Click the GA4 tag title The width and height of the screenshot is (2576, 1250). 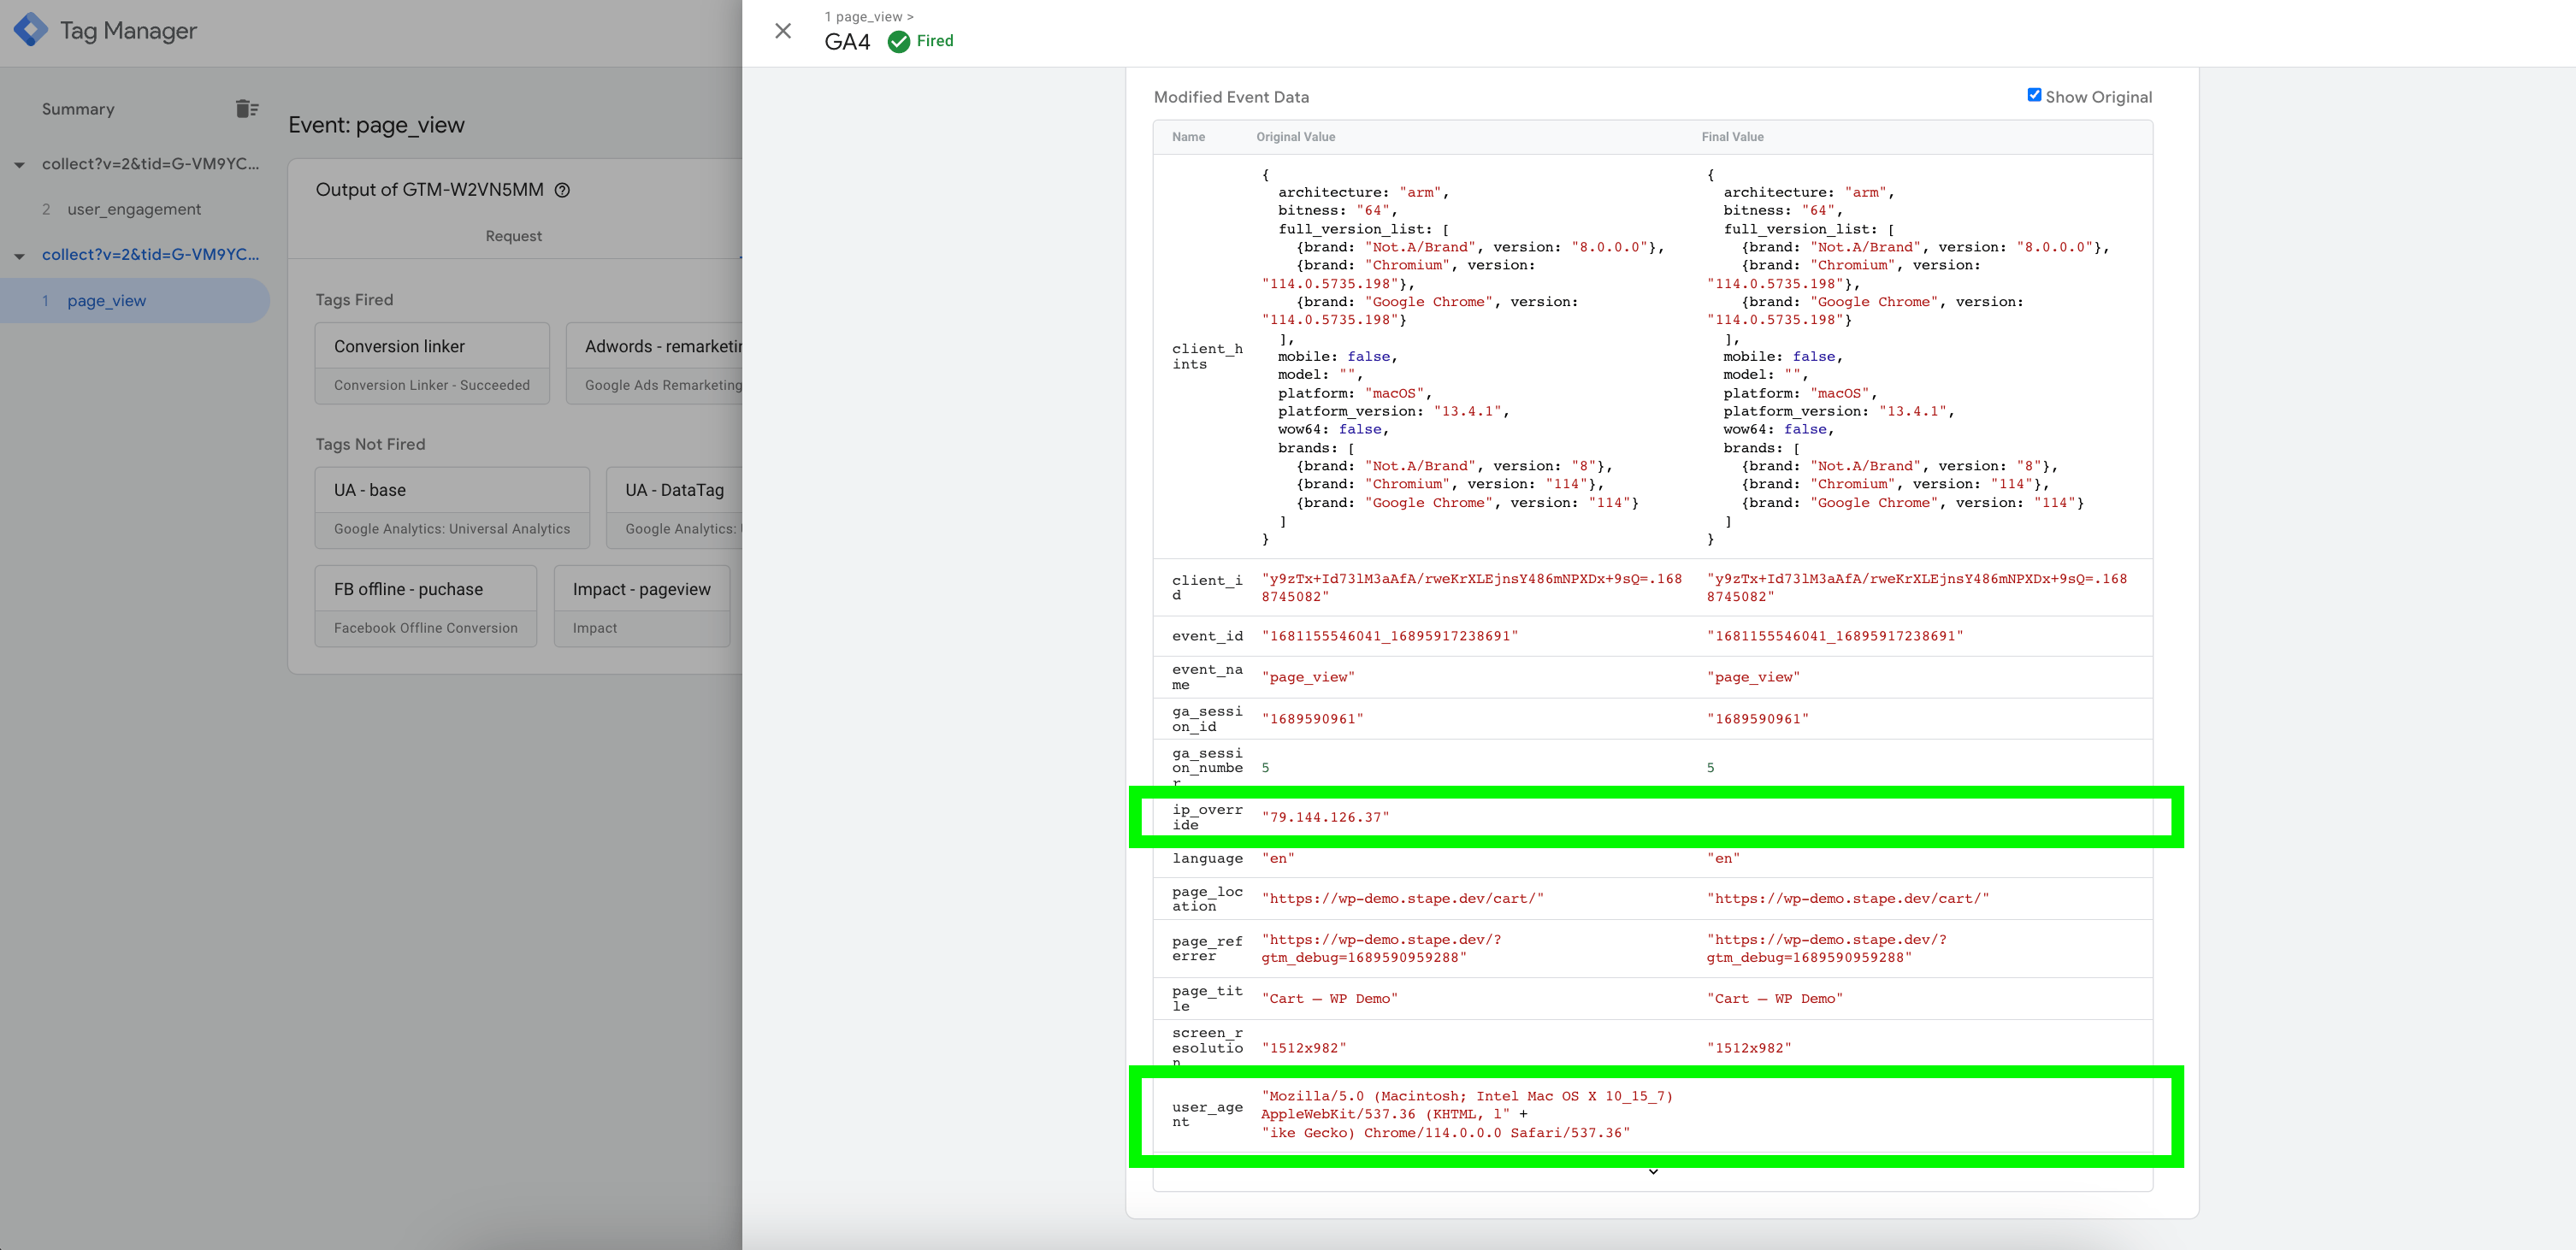pyautogui.click(x=847, y=41)
